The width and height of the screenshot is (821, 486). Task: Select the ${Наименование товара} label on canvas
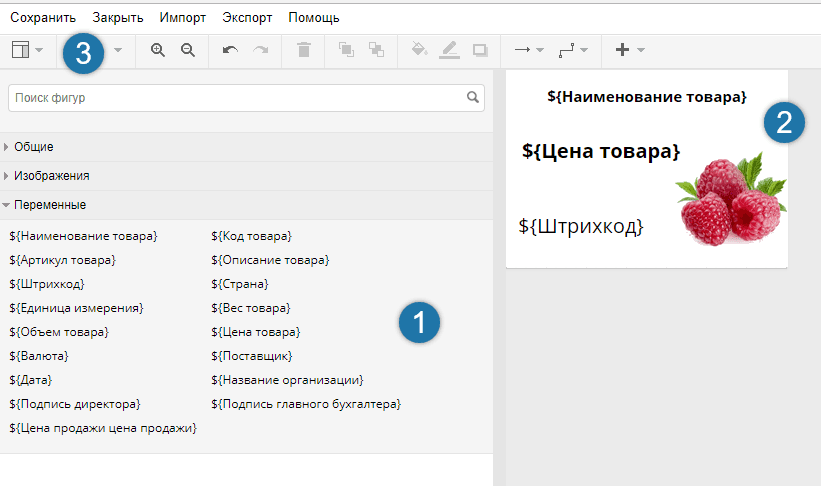tap(647, 97)
